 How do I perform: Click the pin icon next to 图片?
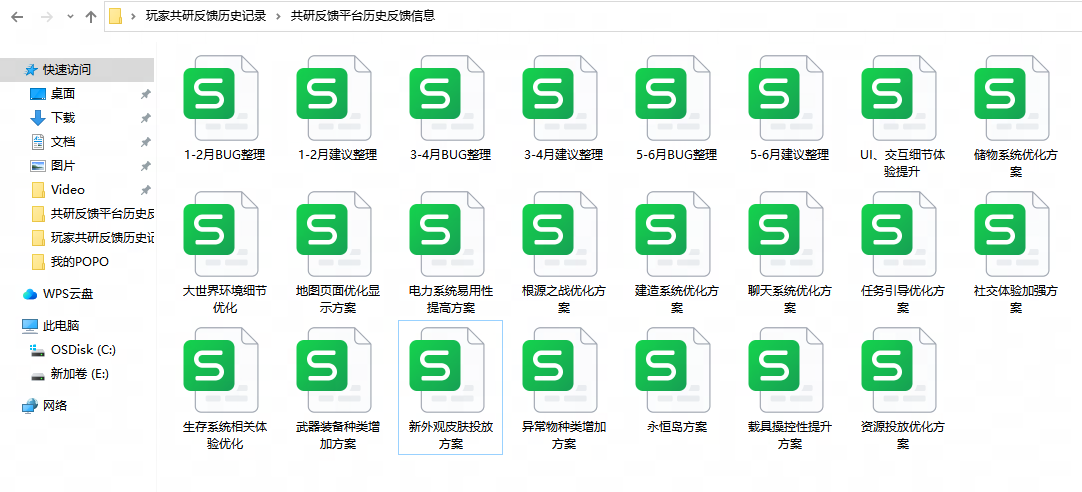click(x=146, y=166)
